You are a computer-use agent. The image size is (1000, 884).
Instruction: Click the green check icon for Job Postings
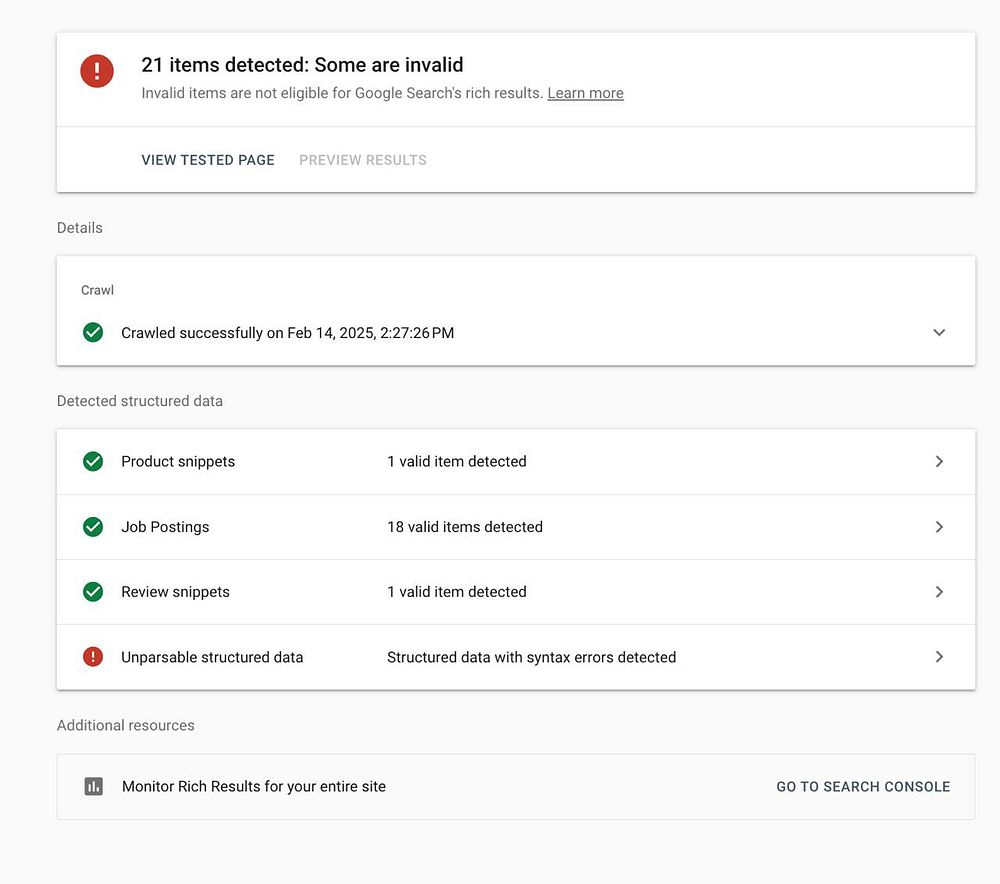click(93, 527)
